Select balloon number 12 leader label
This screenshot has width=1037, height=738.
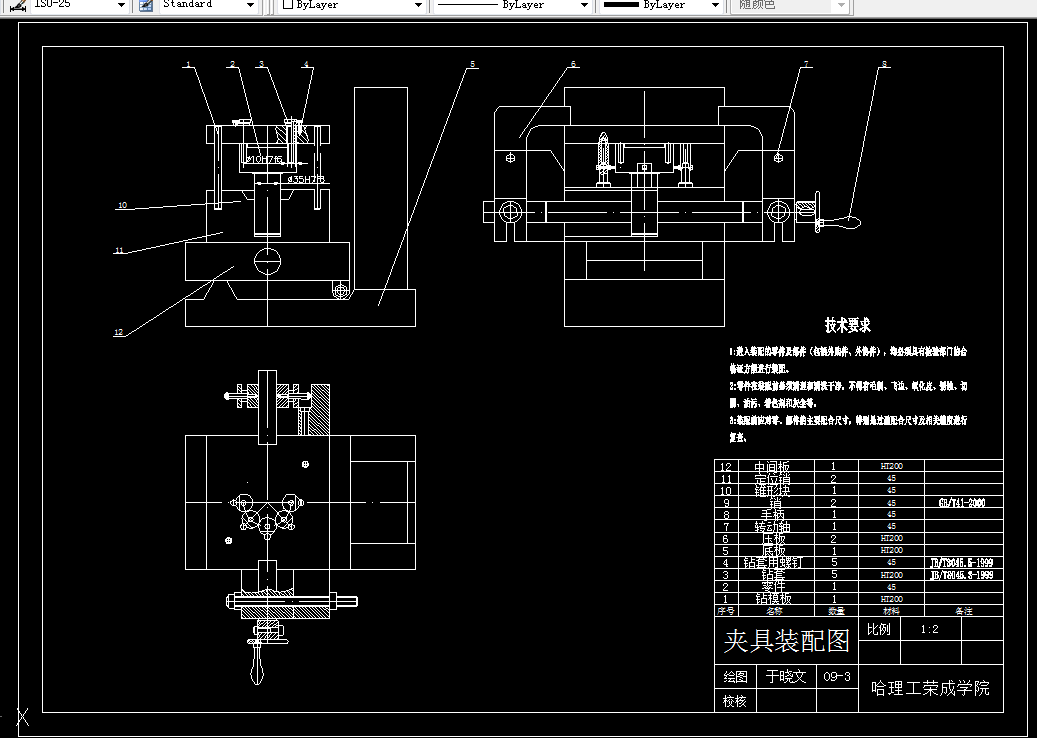[118, 332]
